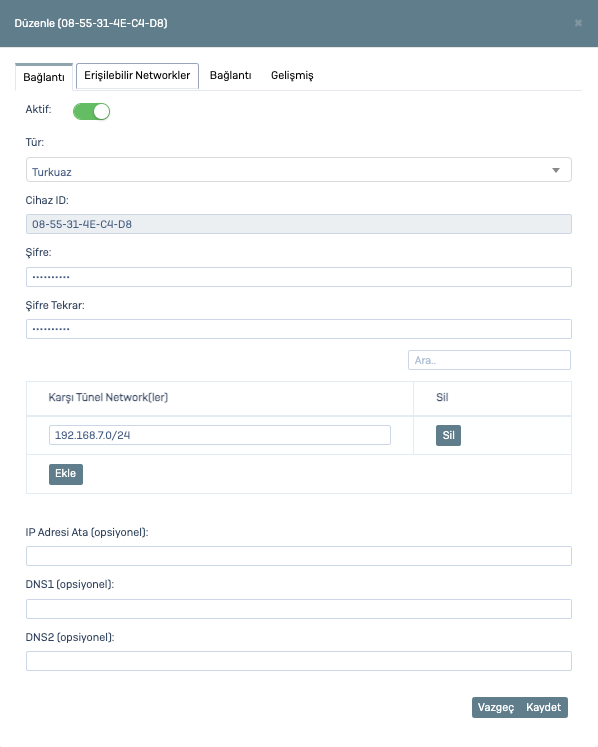Close the Düzenle dialog with the X icon
The height and width of the screenshot is (747, 598).
[x=578, y=23]
